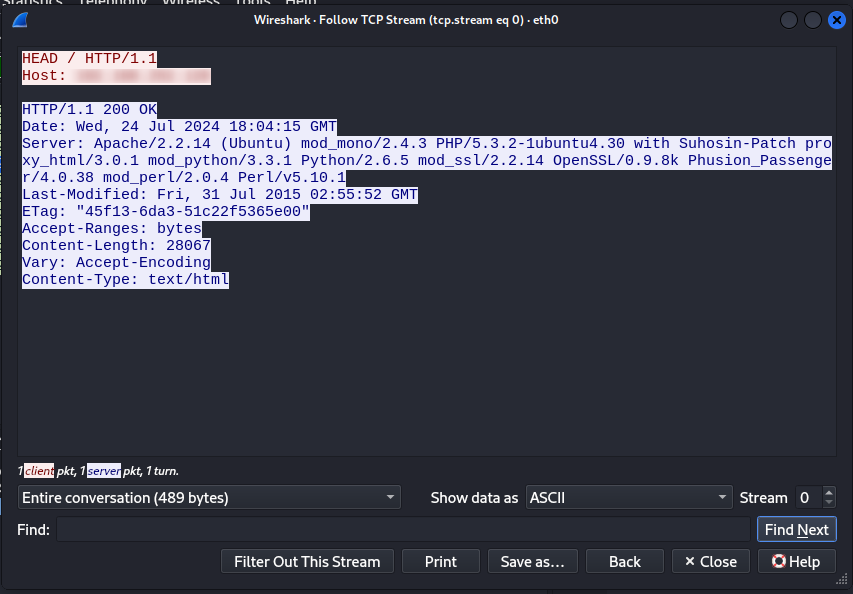Decrement the Stream number with down arrow
Screen dimensions: 853x594
[829, 503]
